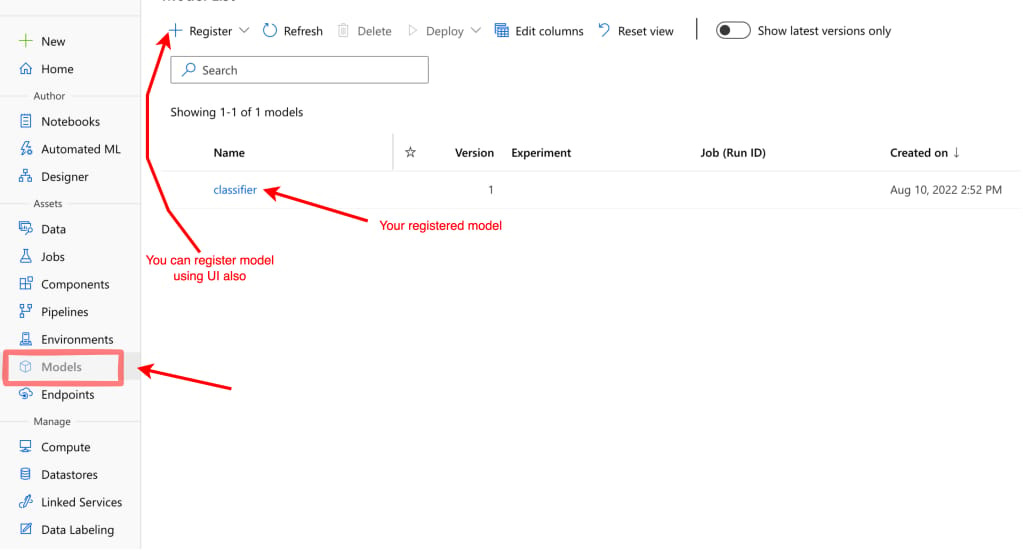The height and width of the screenshot is (551, 1023).
Task: Open Endpoints from the sidebar
Action: coord(68,395)
